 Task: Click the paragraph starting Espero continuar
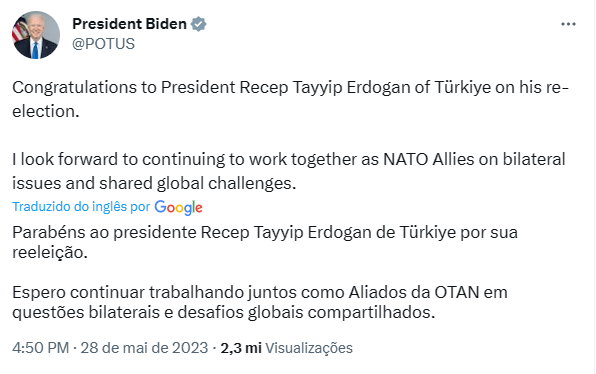click(260, 303)
